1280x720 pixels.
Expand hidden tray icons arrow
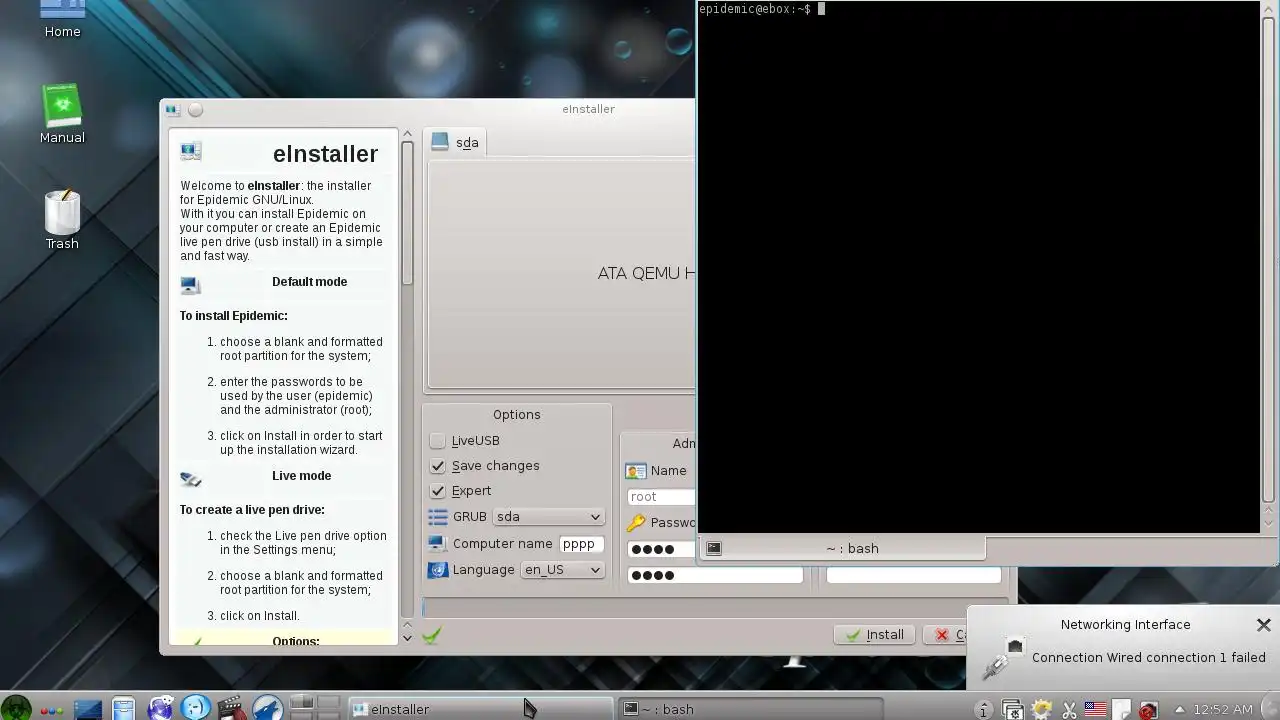pyautogui.click(x=1179, y=710)
